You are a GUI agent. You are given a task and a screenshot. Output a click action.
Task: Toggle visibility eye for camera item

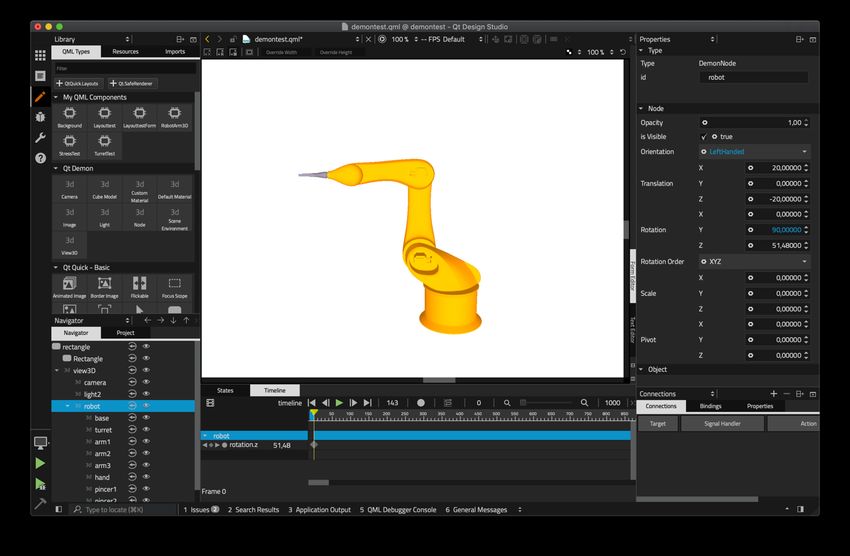(x=146, y=382)
